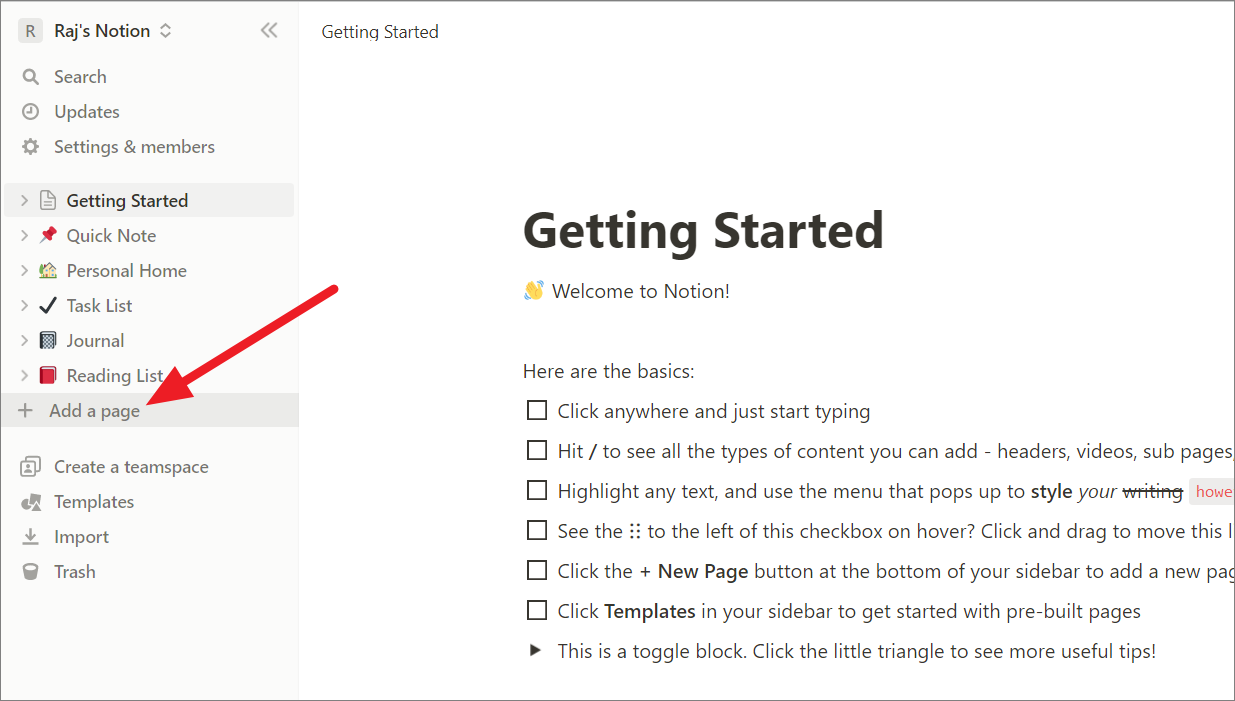Expand the Getting Started page chevron

pyautogui.click(x=25, y=201)
